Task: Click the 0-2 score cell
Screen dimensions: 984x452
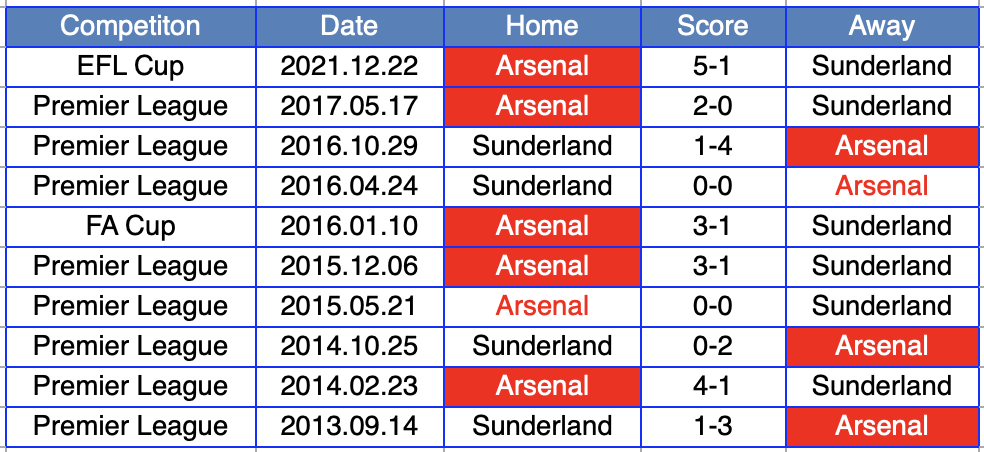Action: [x=712, y=346]
